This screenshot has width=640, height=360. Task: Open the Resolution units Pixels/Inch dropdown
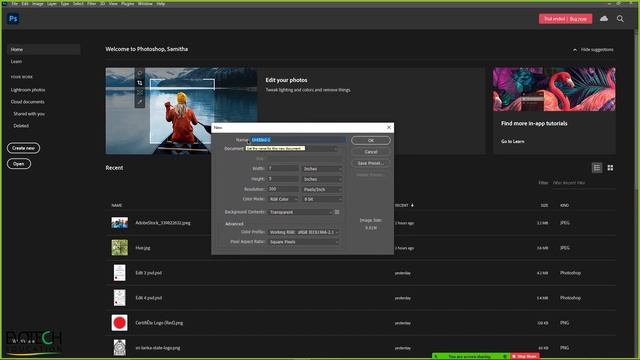322,189
